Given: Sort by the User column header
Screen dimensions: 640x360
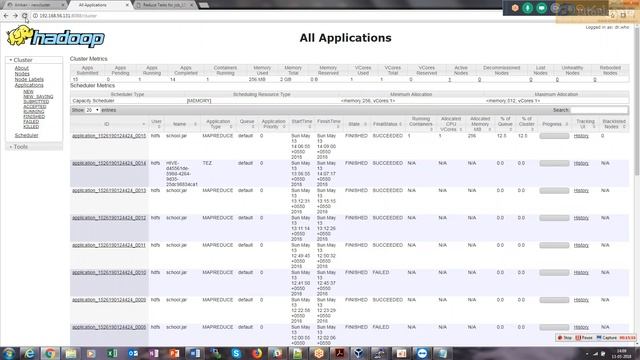Looking at the screenshot, I should pos(156,124).
